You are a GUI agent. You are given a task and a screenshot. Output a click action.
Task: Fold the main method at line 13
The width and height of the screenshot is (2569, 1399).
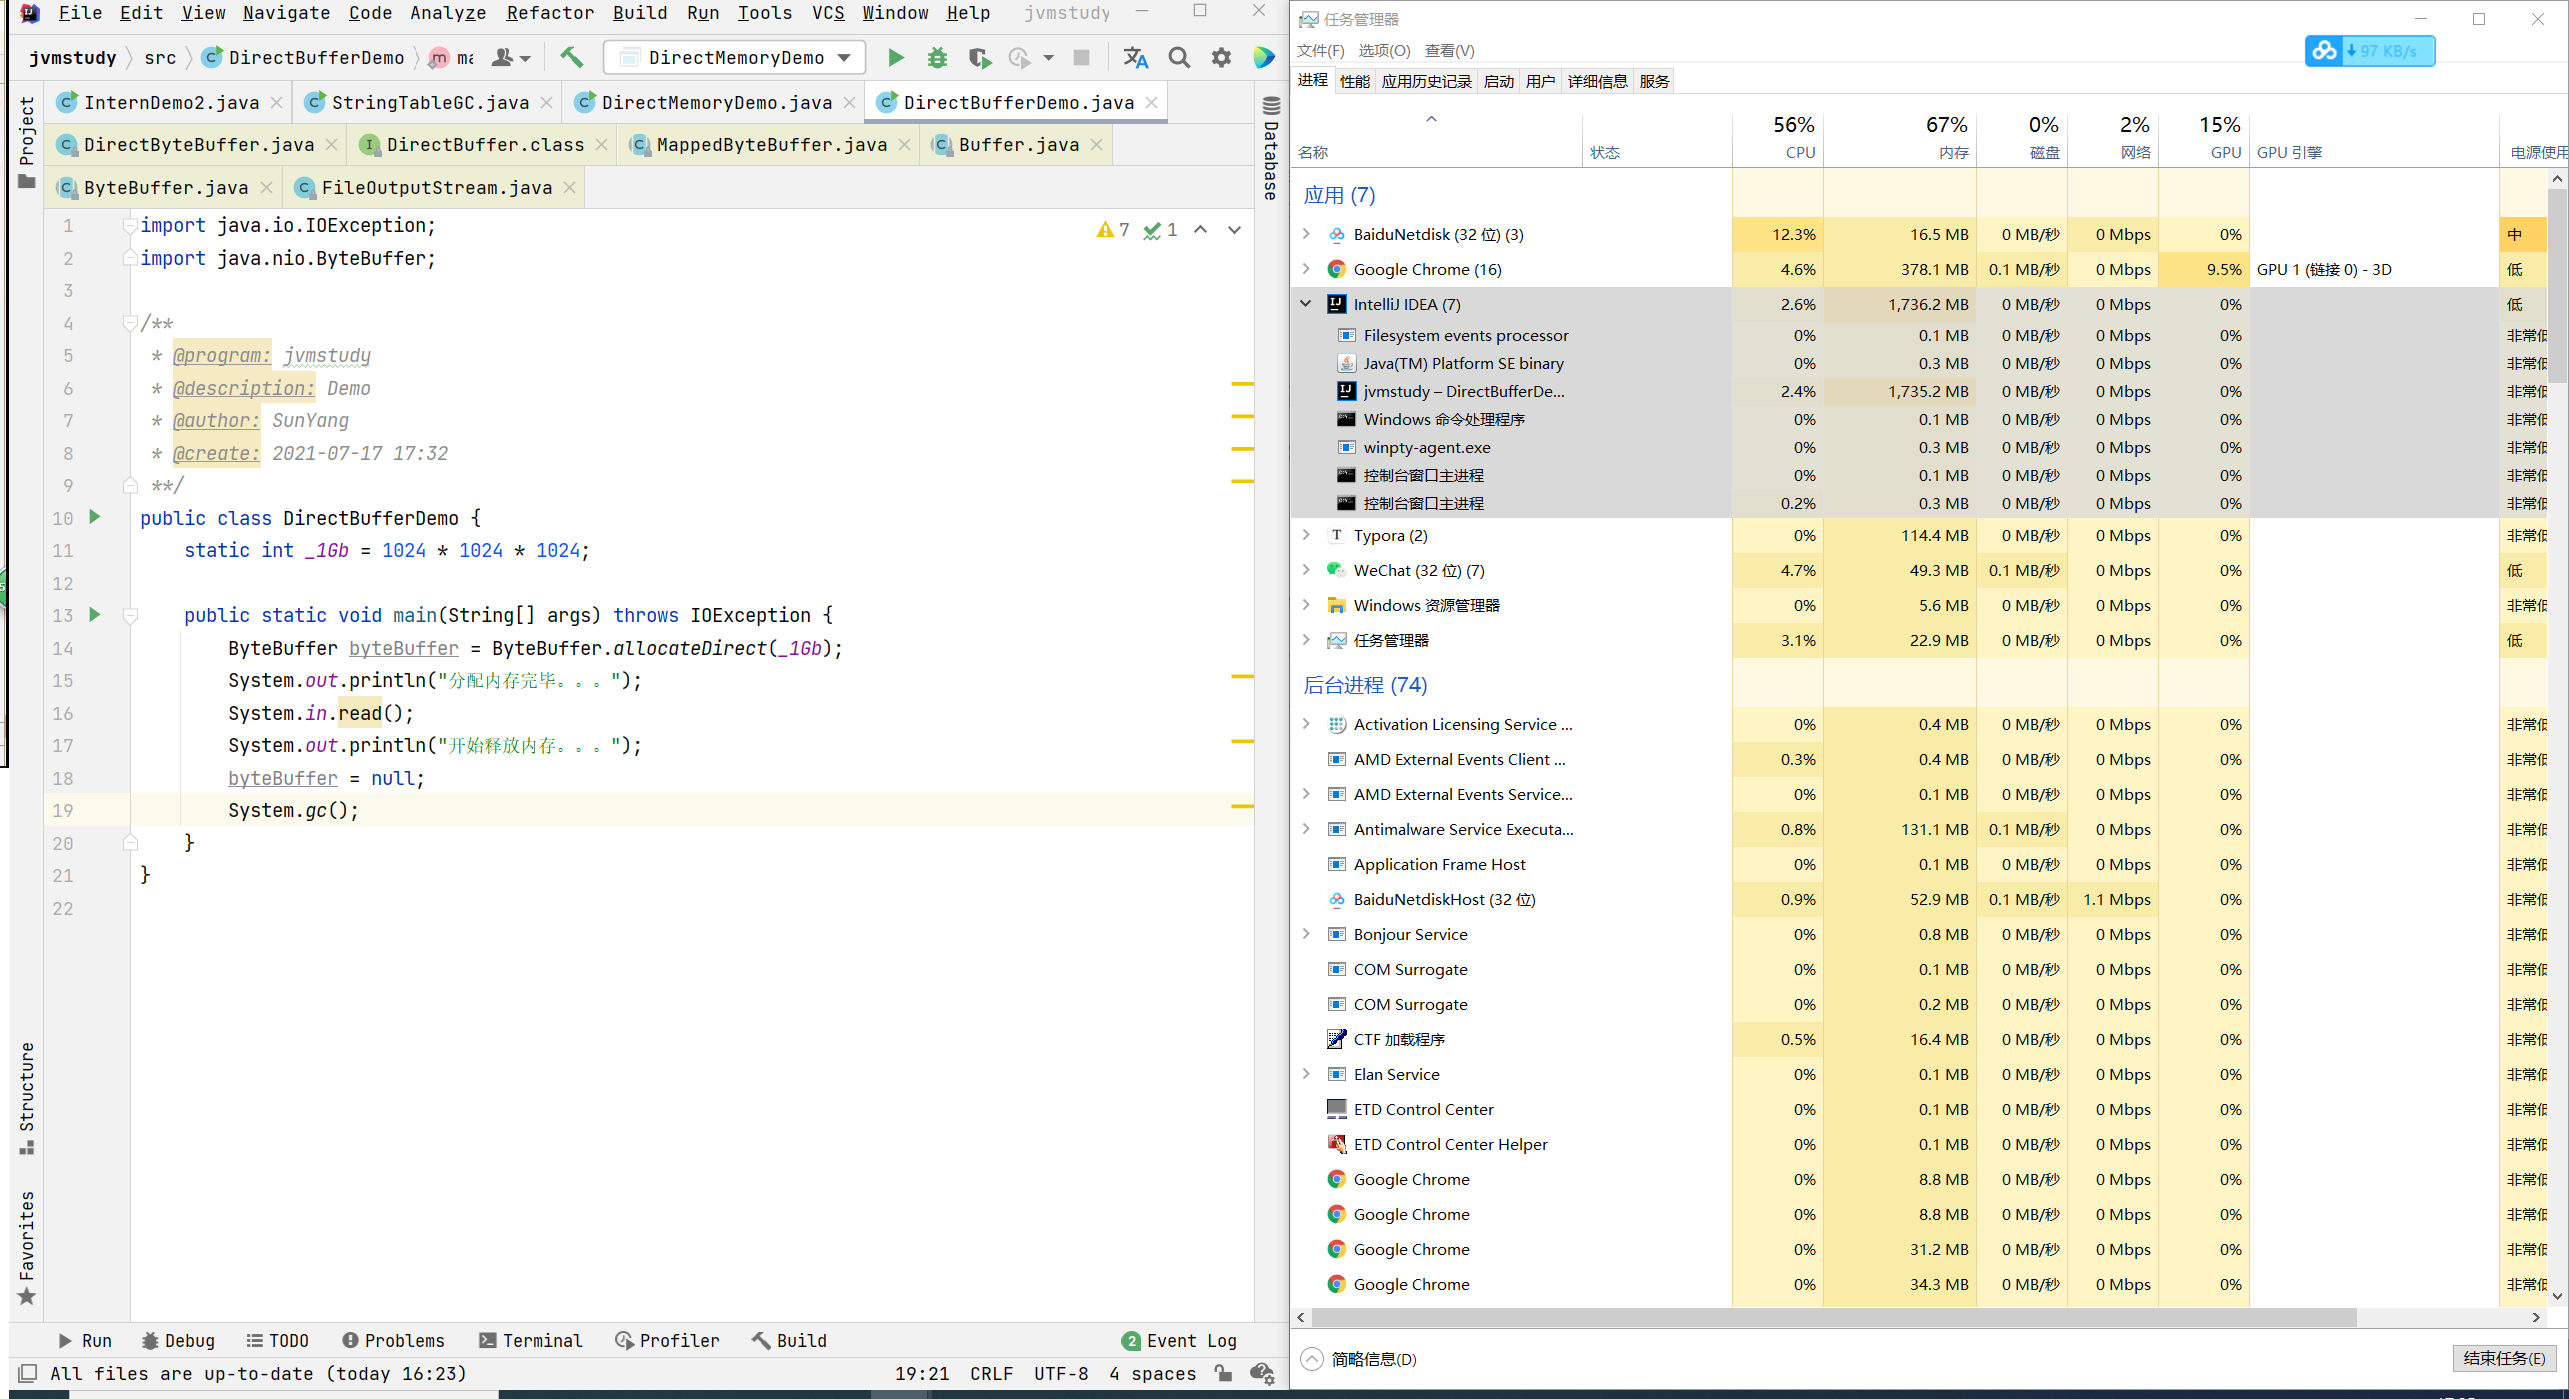pos(130,615)
